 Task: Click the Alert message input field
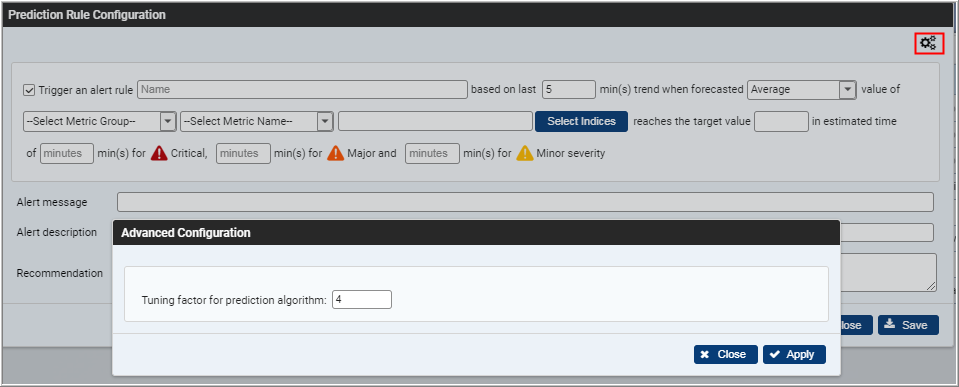click(525, 202)
